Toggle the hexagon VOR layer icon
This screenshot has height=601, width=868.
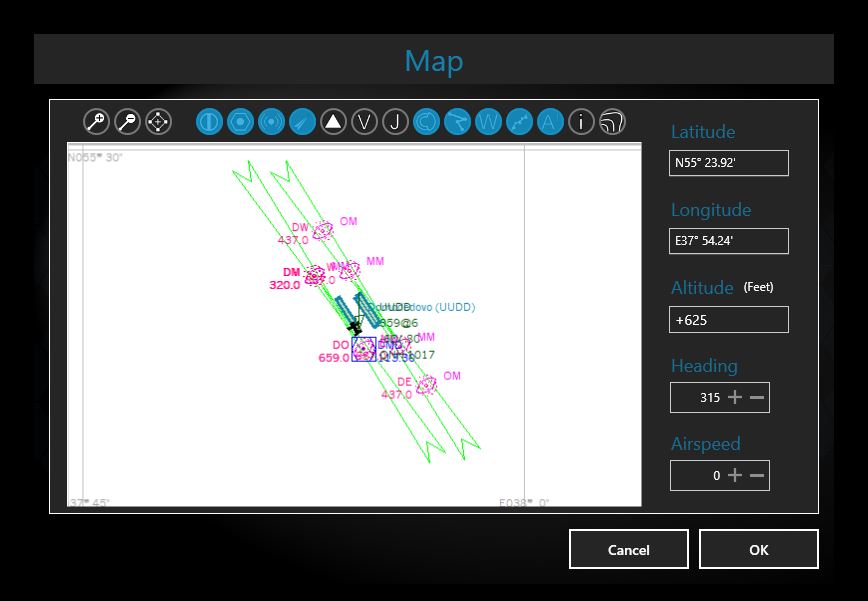click(x=240, y=122)
